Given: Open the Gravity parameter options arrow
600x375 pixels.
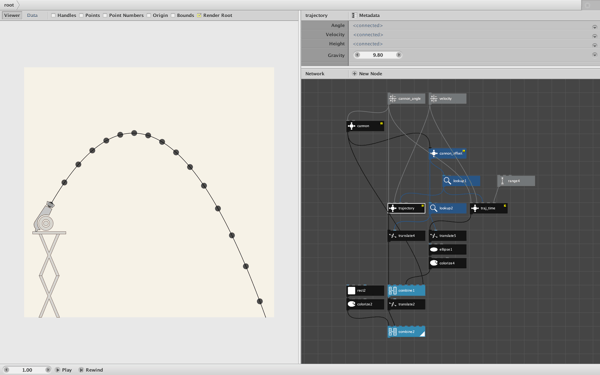Looking at the screenshot, I should [594, 54].
